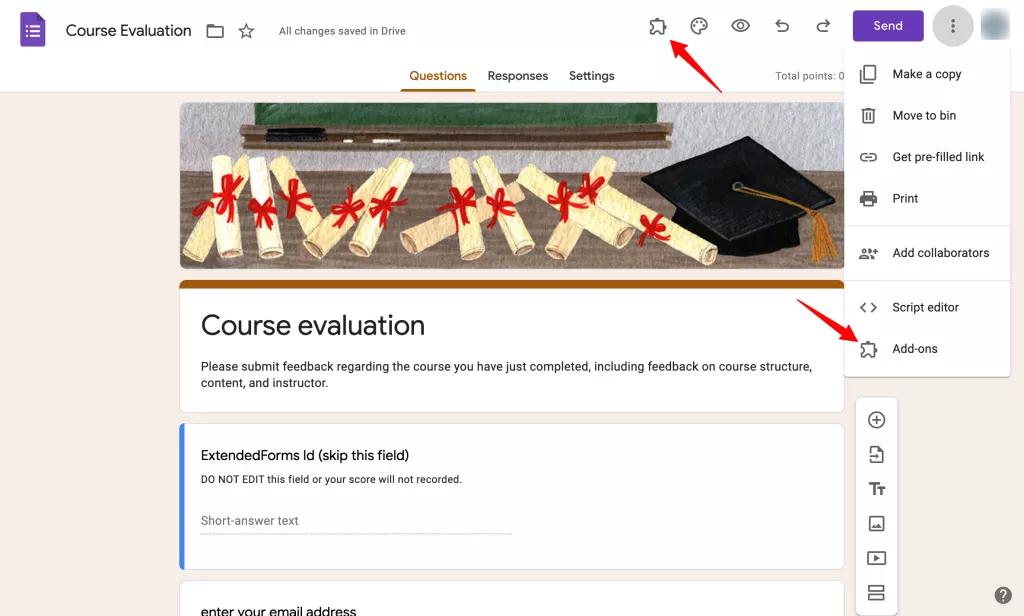
Task: Move form to folder using folder icon
Action: (215, 31)
